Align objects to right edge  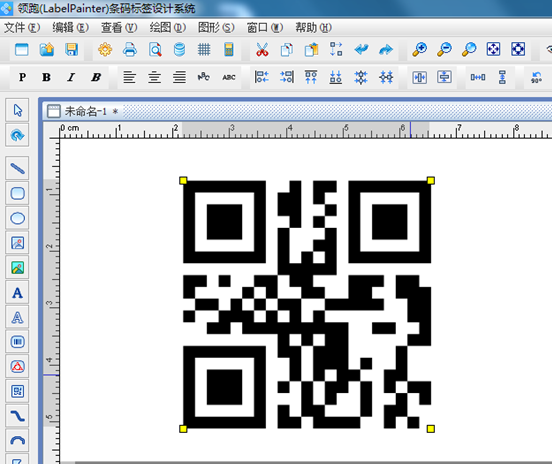(287, 77)
